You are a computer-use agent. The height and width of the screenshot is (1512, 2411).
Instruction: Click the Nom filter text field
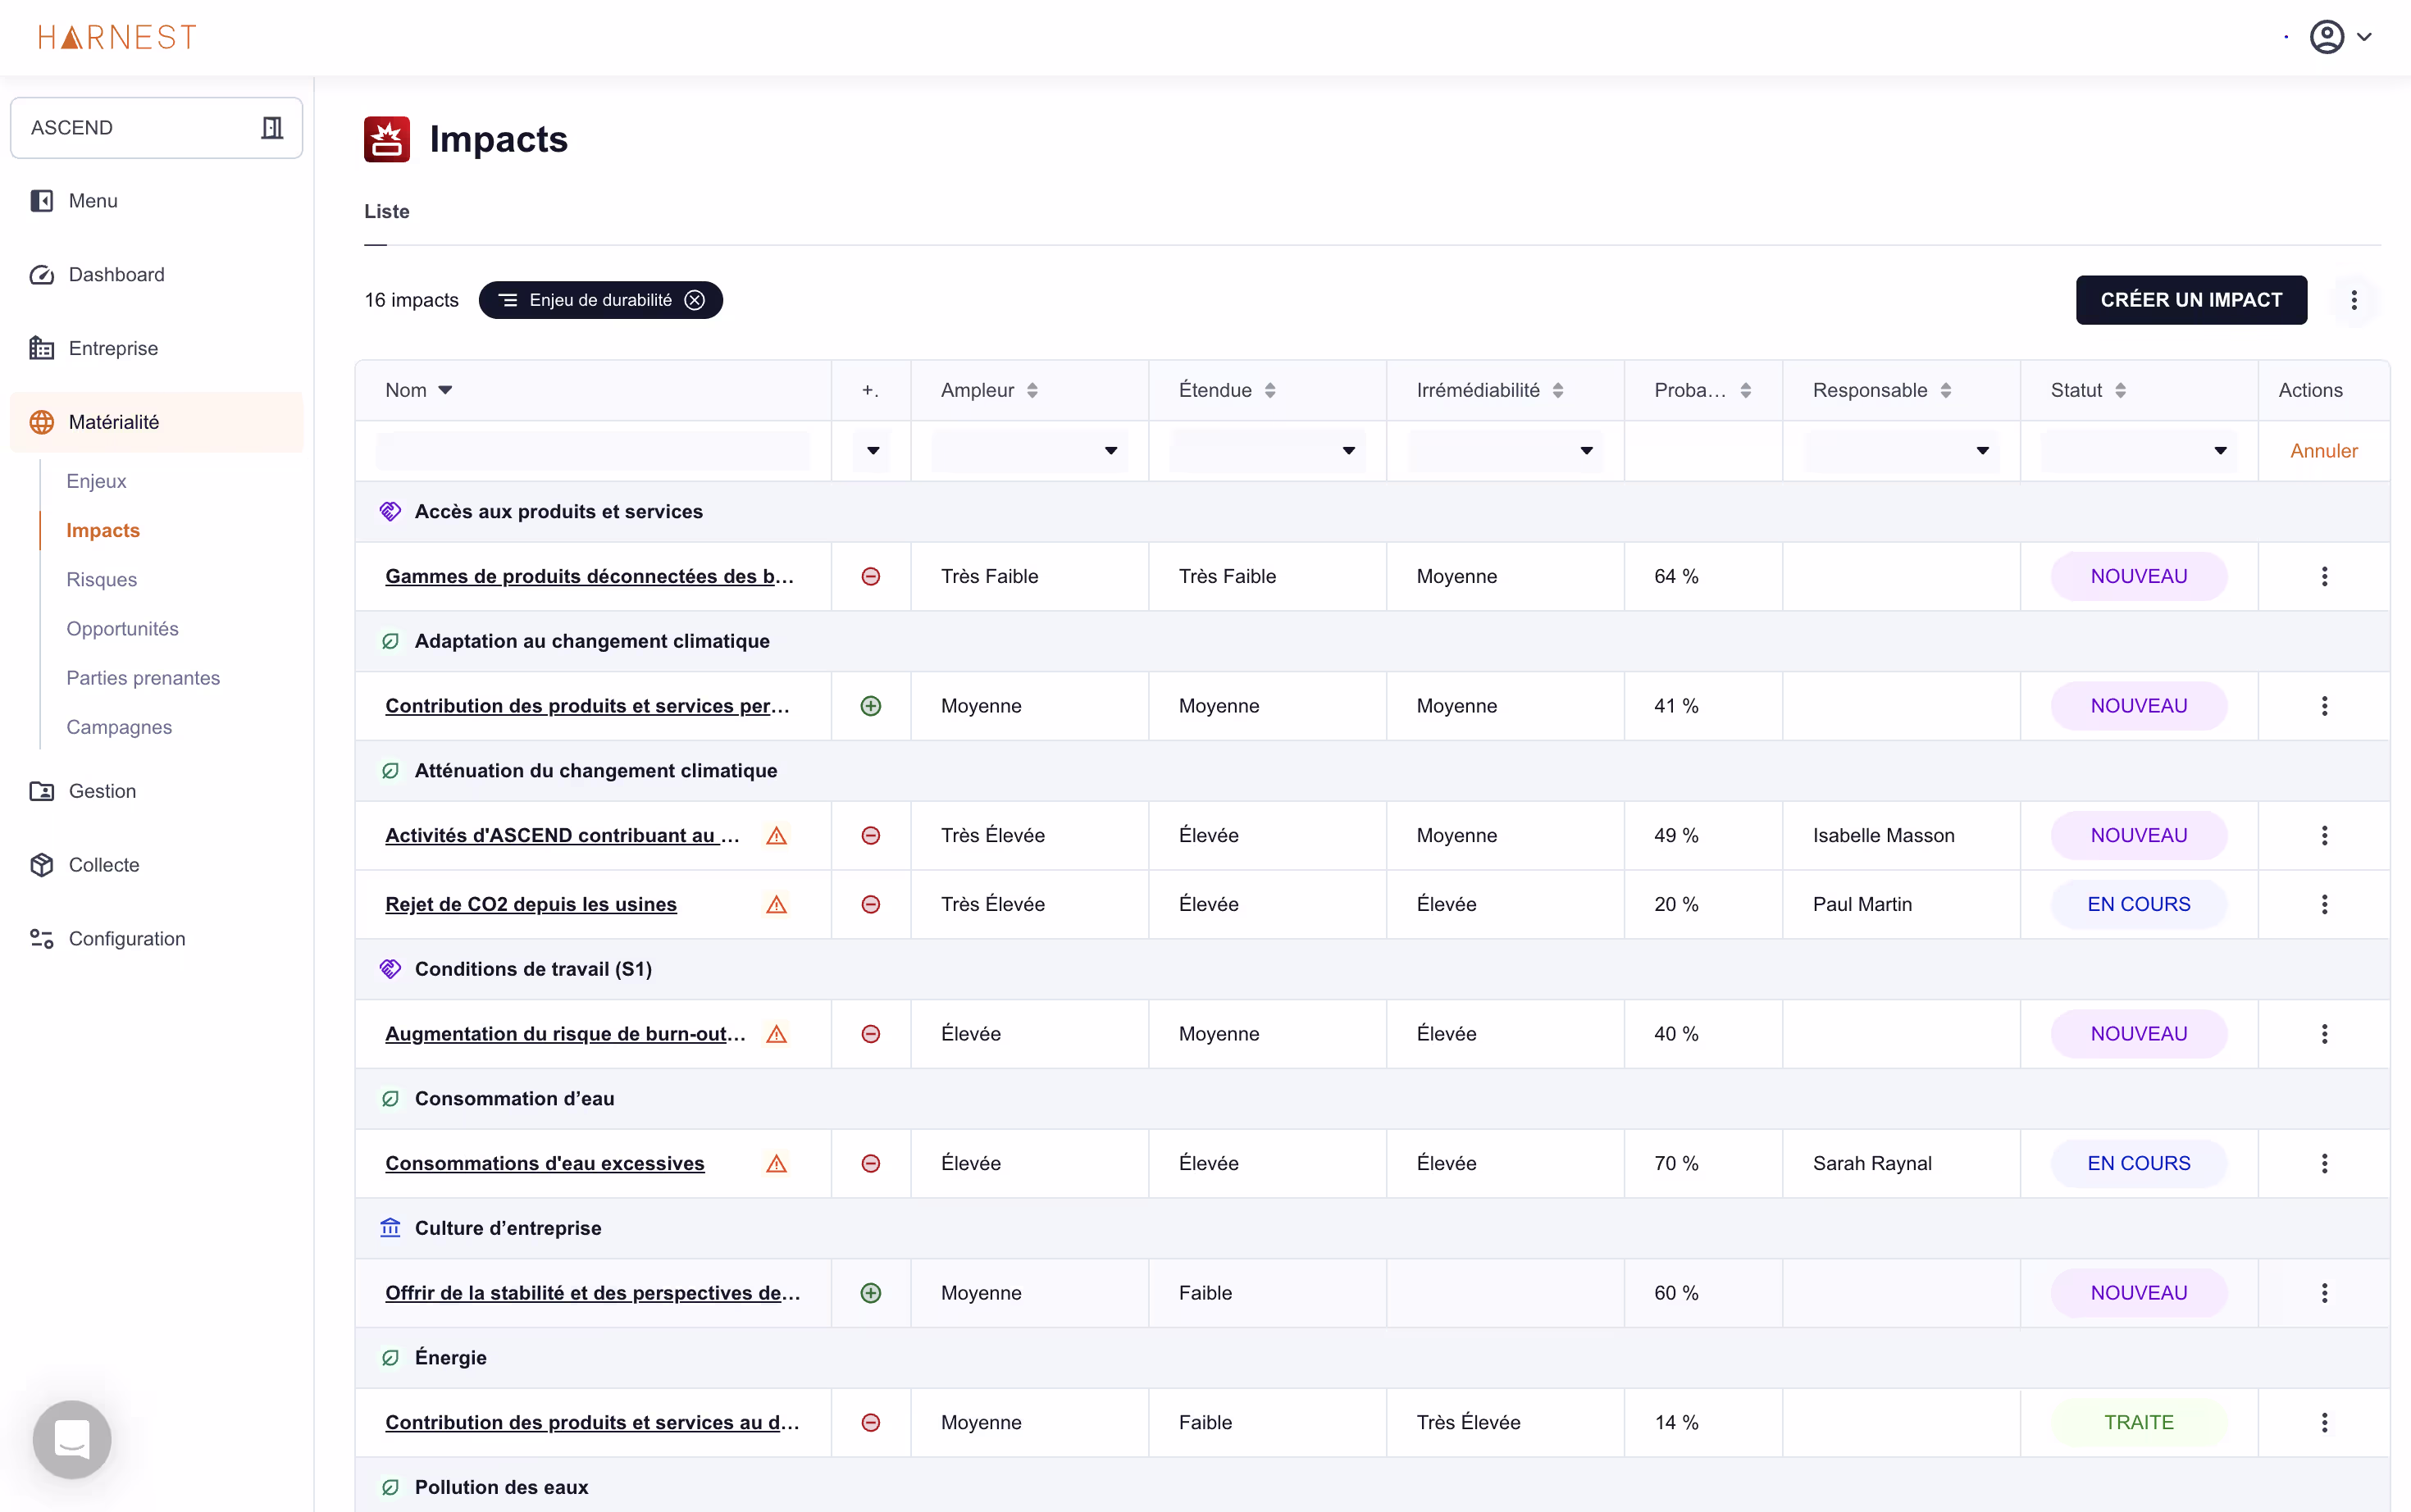pyautogui.click(x=592, y=451)
